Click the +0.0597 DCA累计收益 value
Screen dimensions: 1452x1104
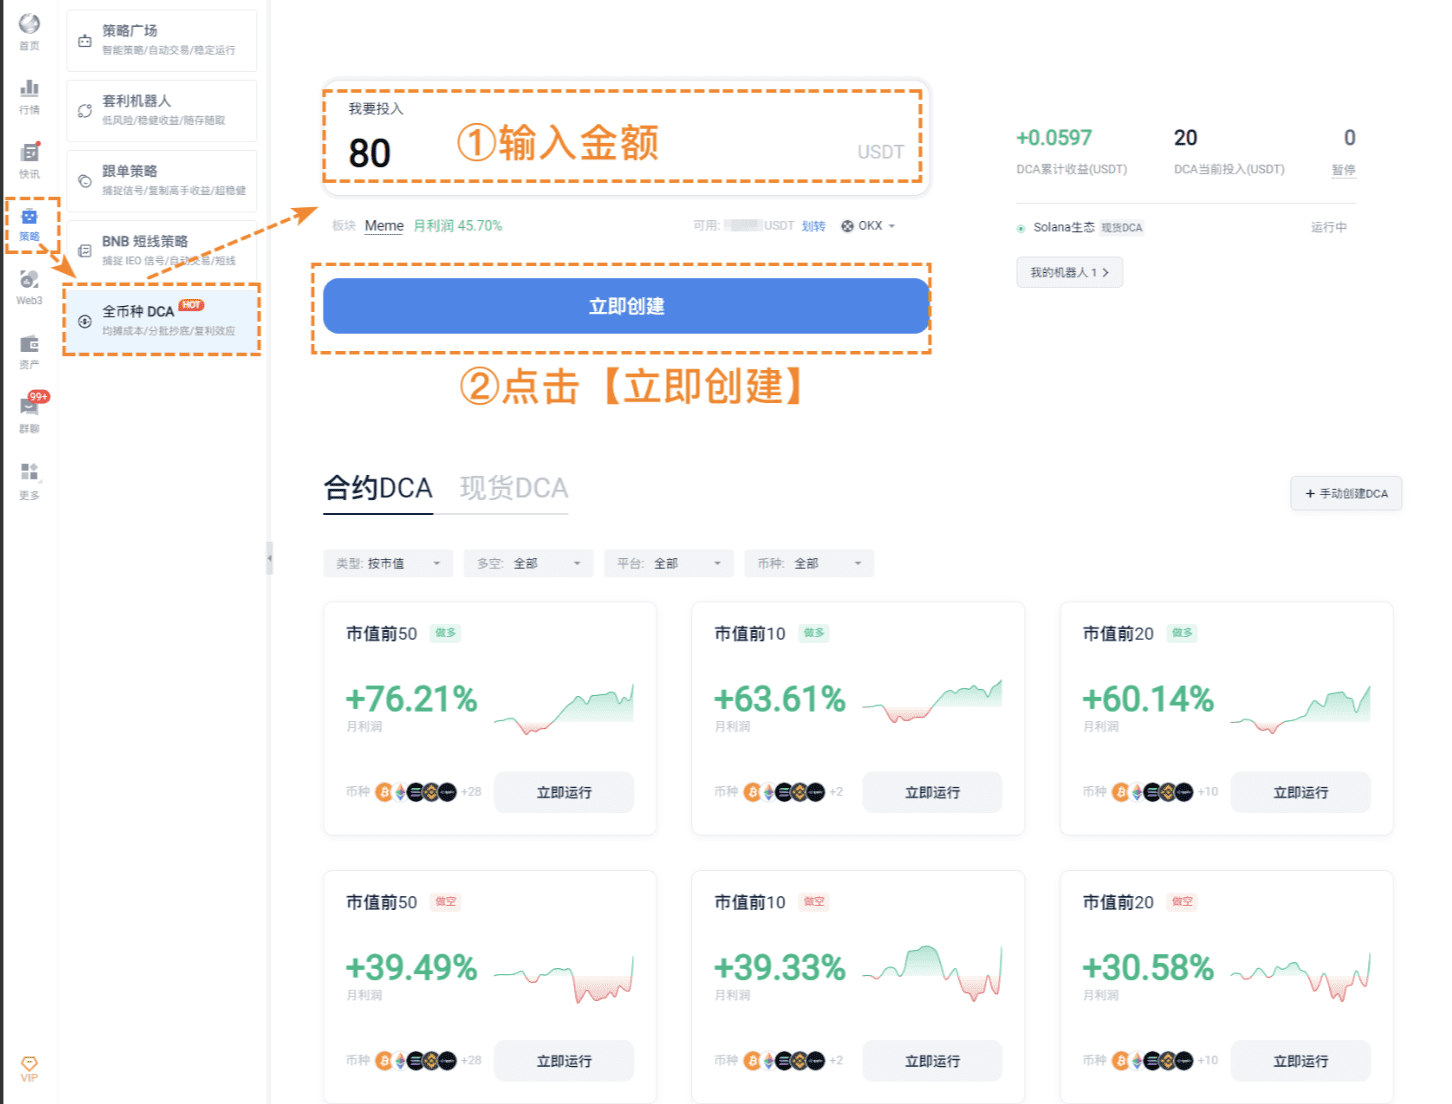coord(1054,138)
